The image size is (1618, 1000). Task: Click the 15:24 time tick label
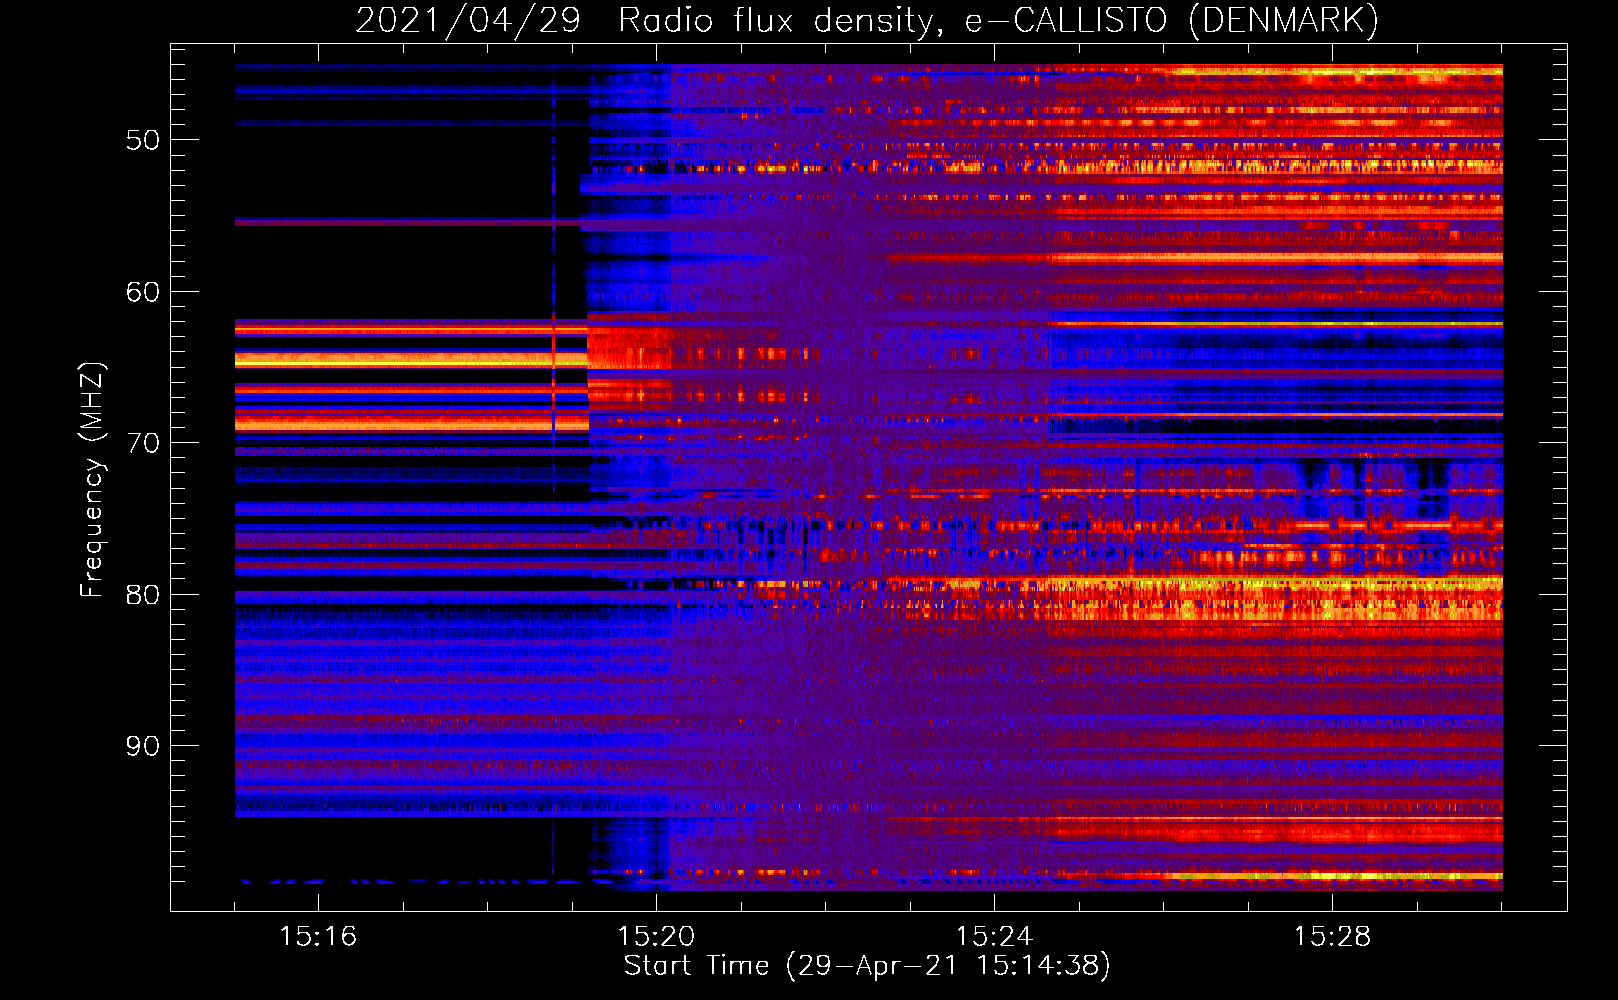point(994,937)
